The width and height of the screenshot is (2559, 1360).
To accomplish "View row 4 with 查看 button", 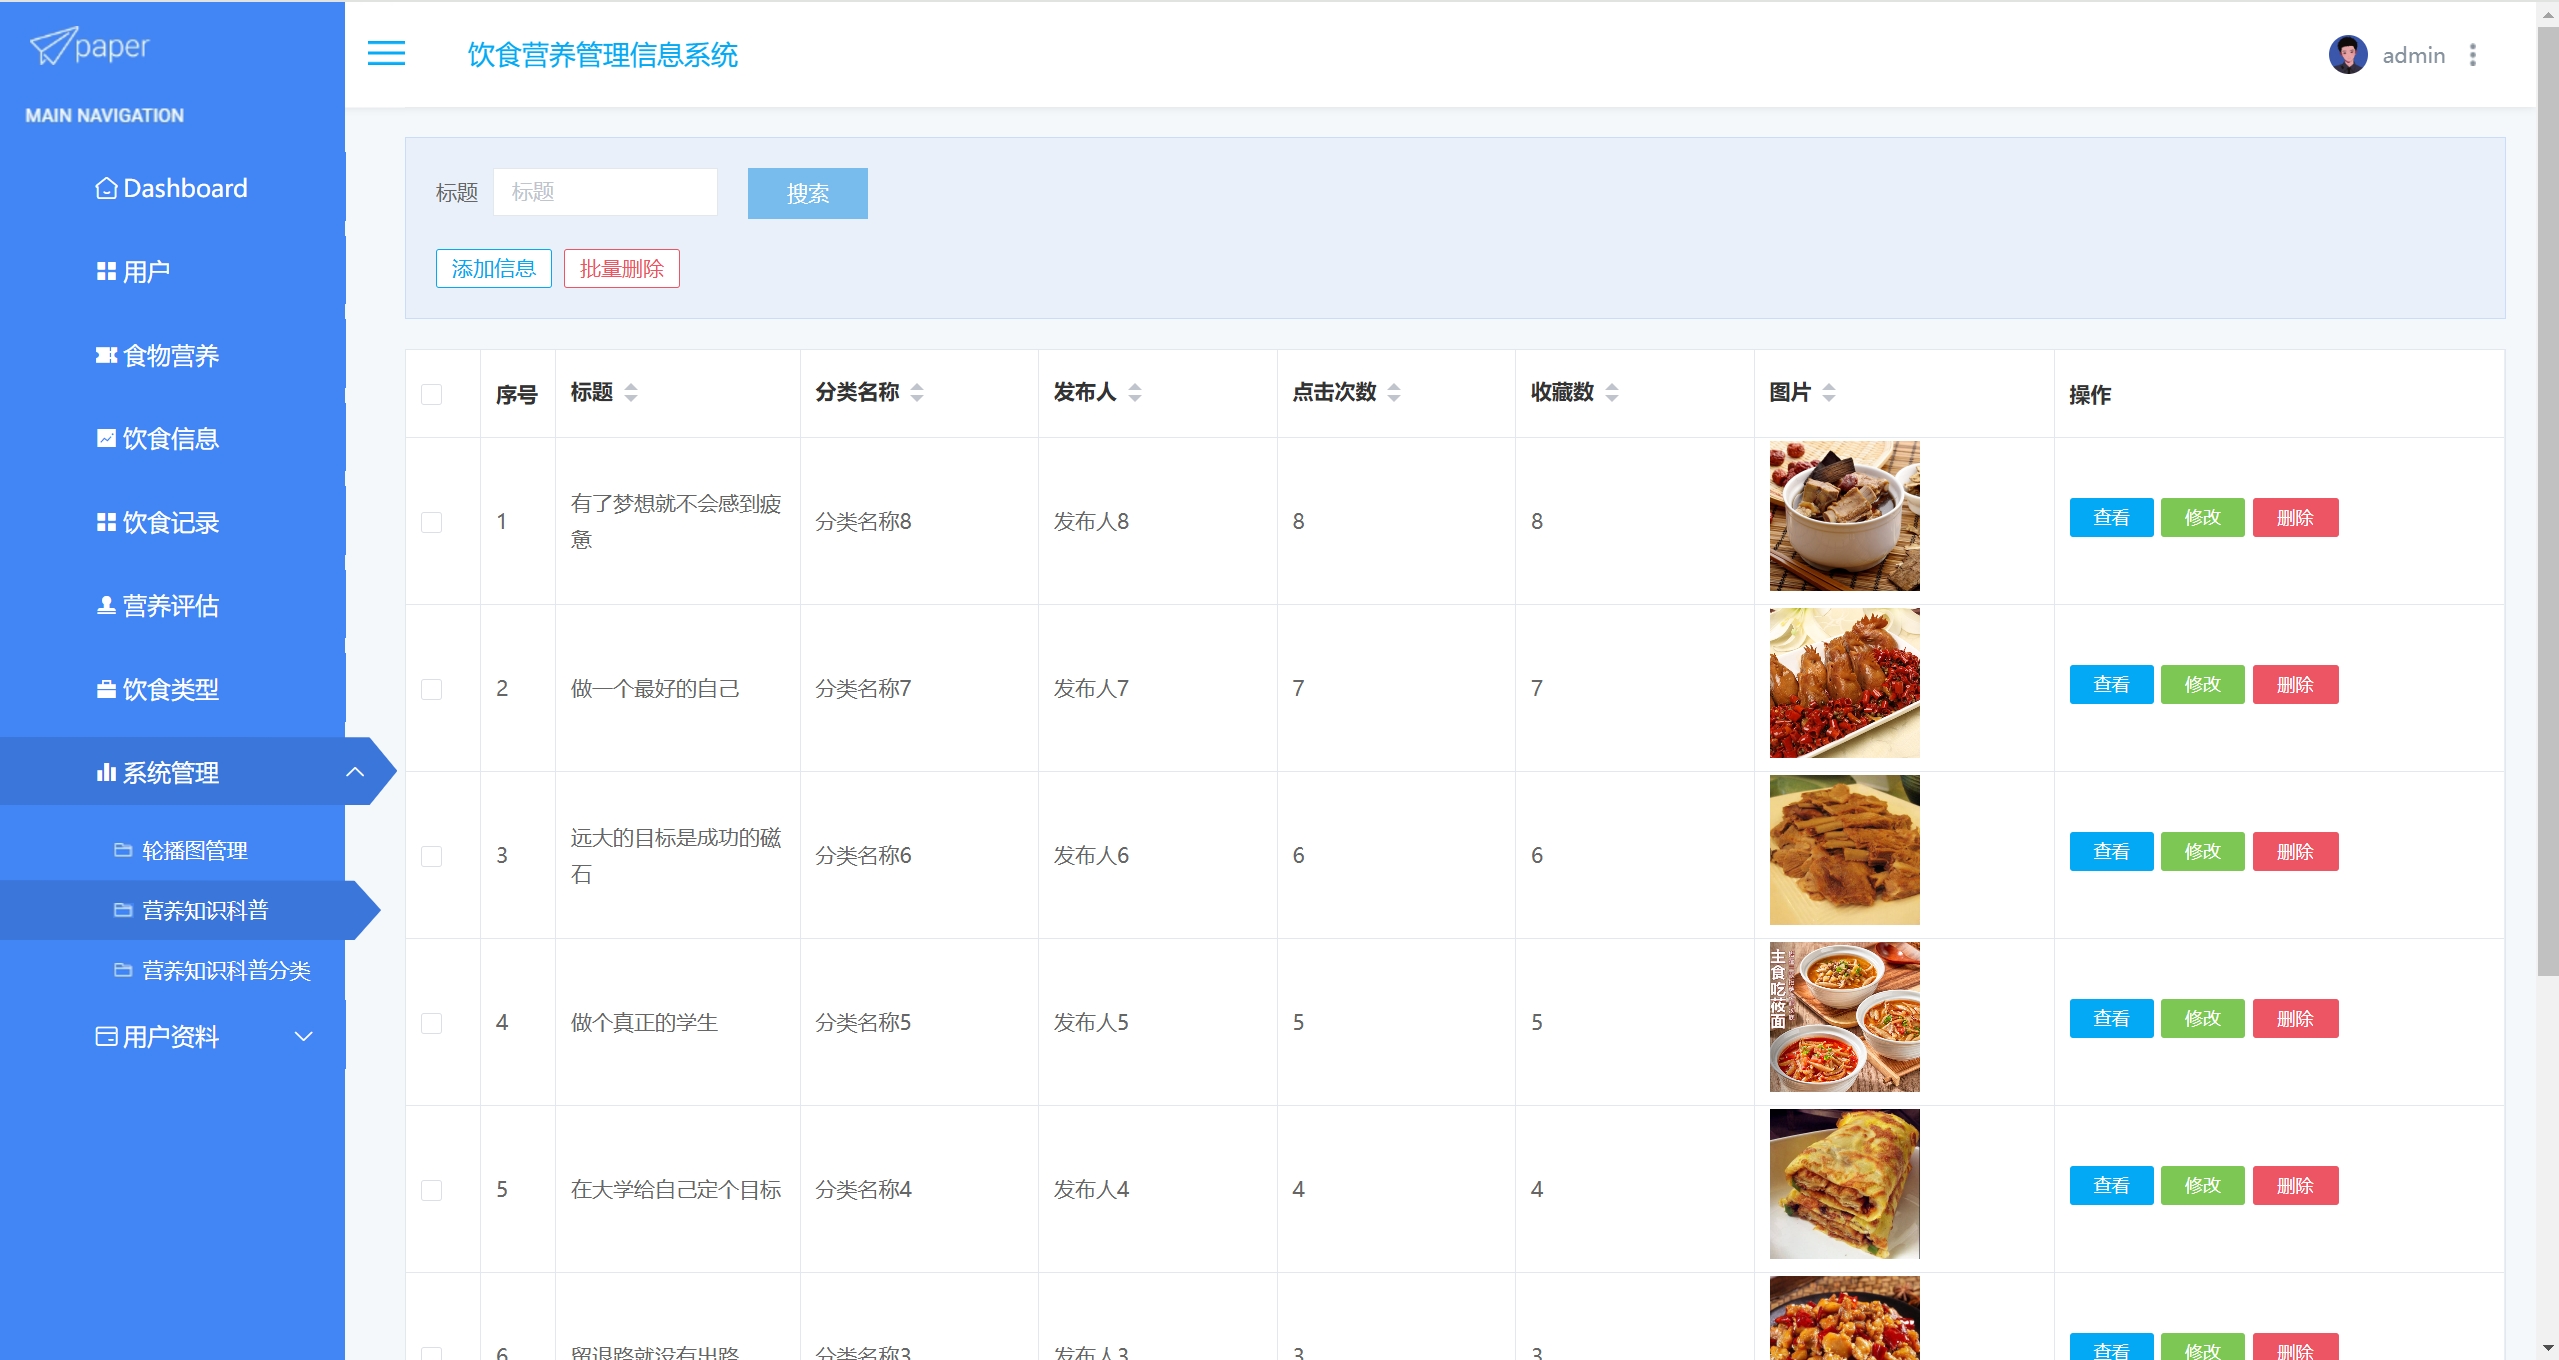I will pos(2111,1019).
